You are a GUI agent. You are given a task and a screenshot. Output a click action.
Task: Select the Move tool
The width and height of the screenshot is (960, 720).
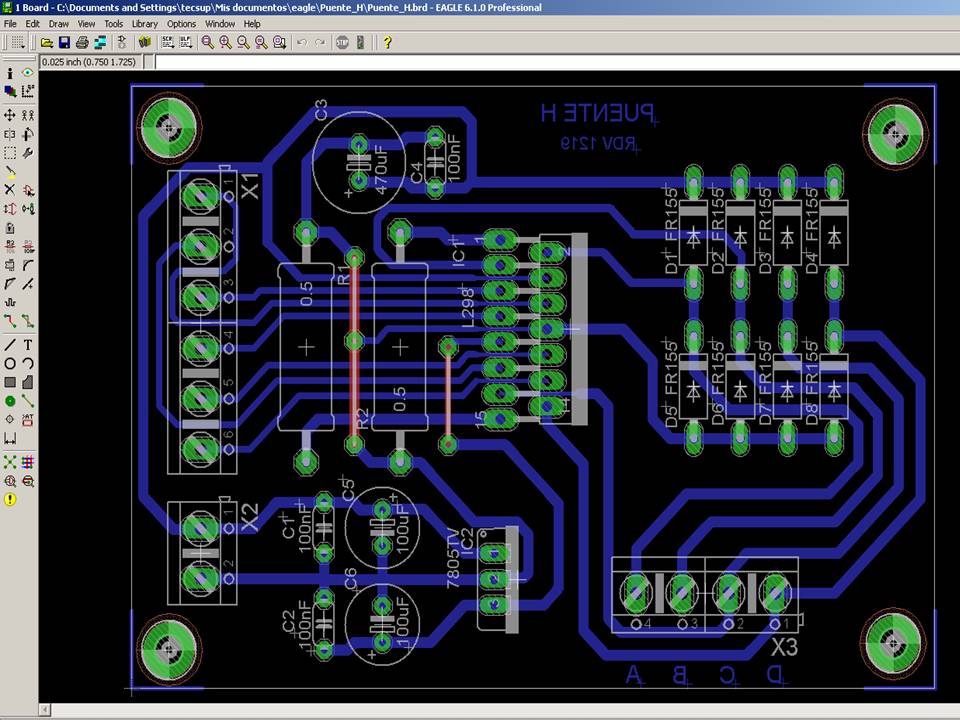[10, 115]
